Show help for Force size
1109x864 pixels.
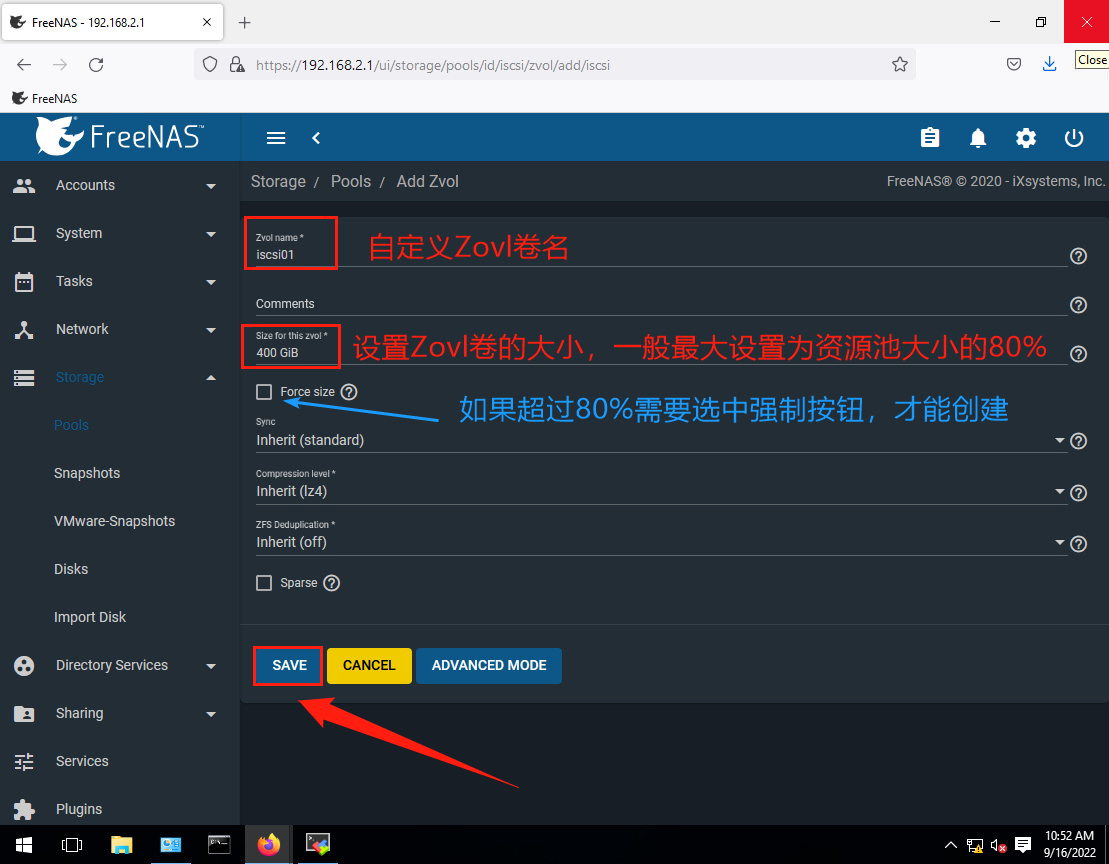coord(349,392)
